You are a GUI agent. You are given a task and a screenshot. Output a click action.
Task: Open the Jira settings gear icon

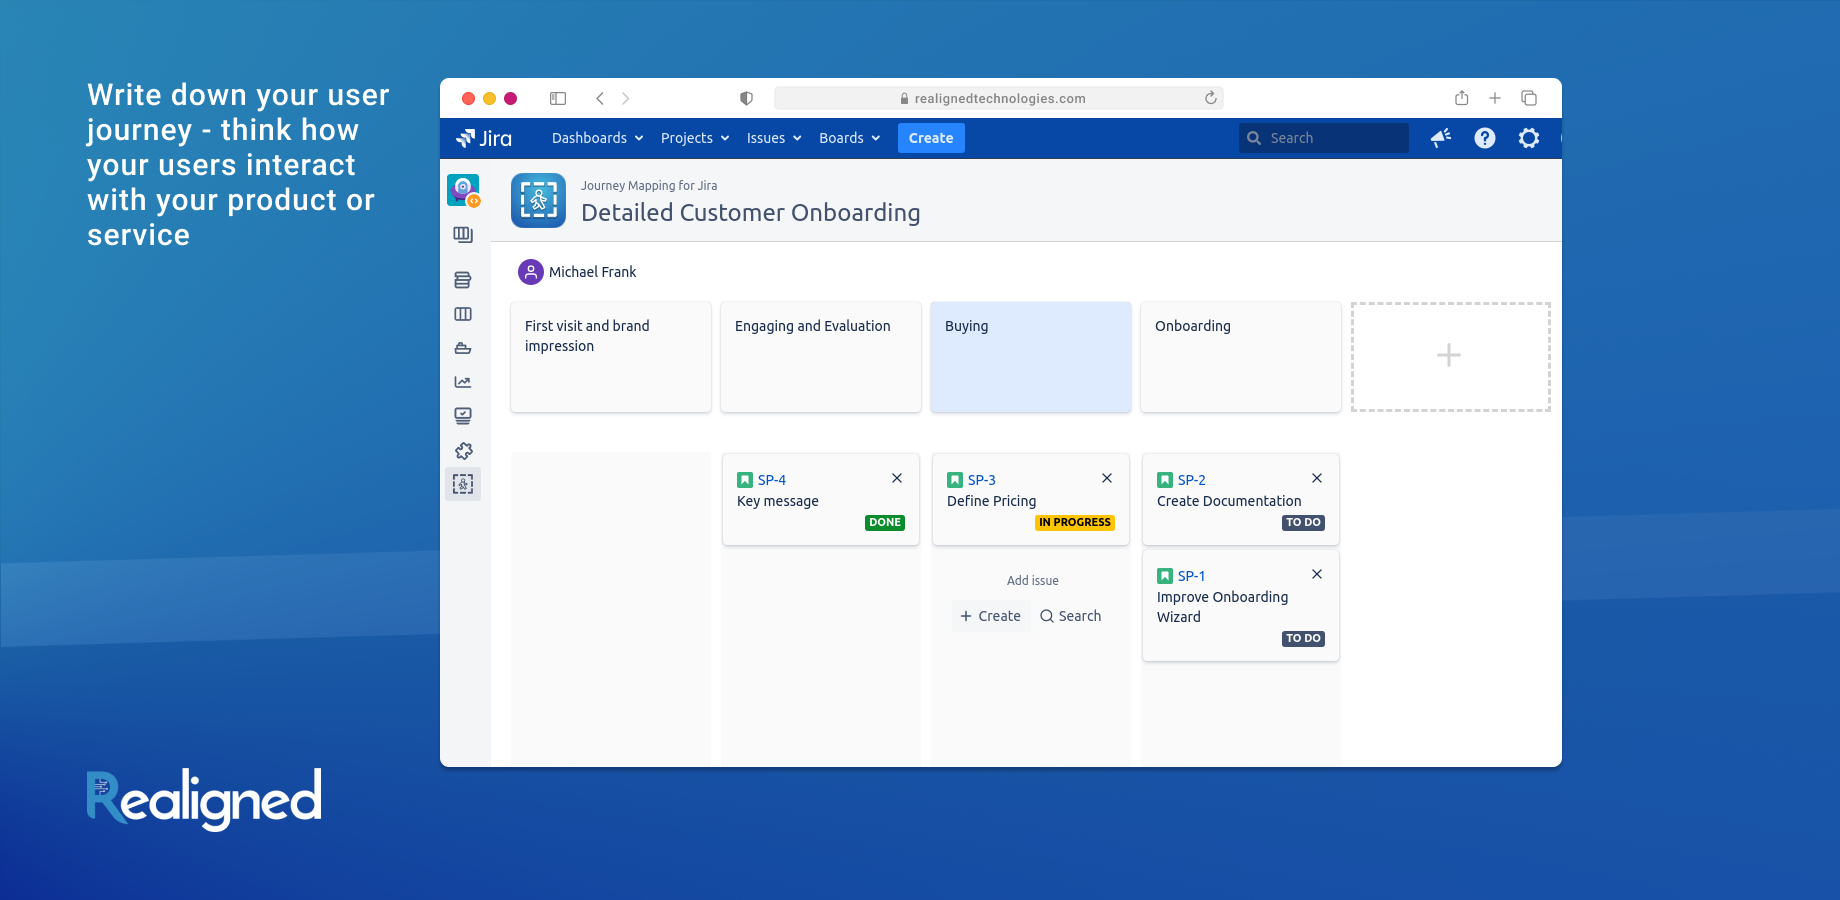tap(1529, 138)
